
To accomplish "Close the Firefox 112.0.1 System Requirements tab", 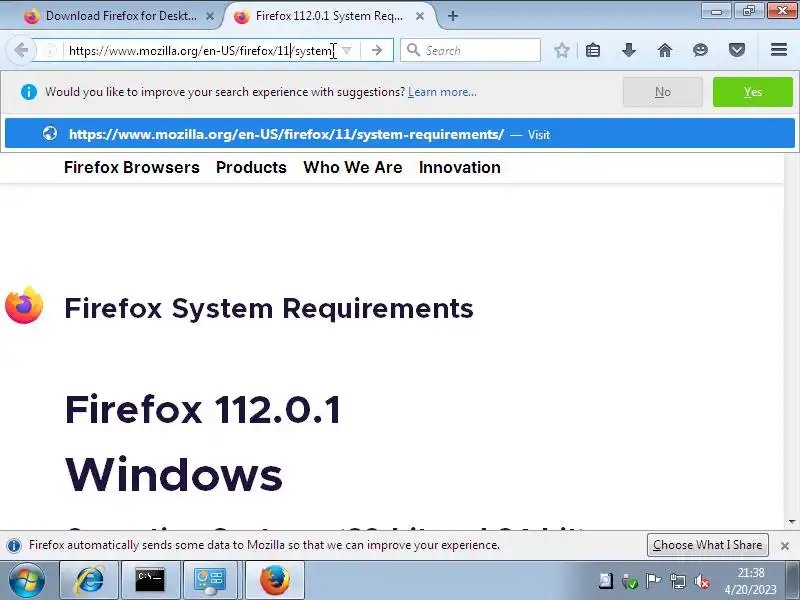I will point(419,16).
